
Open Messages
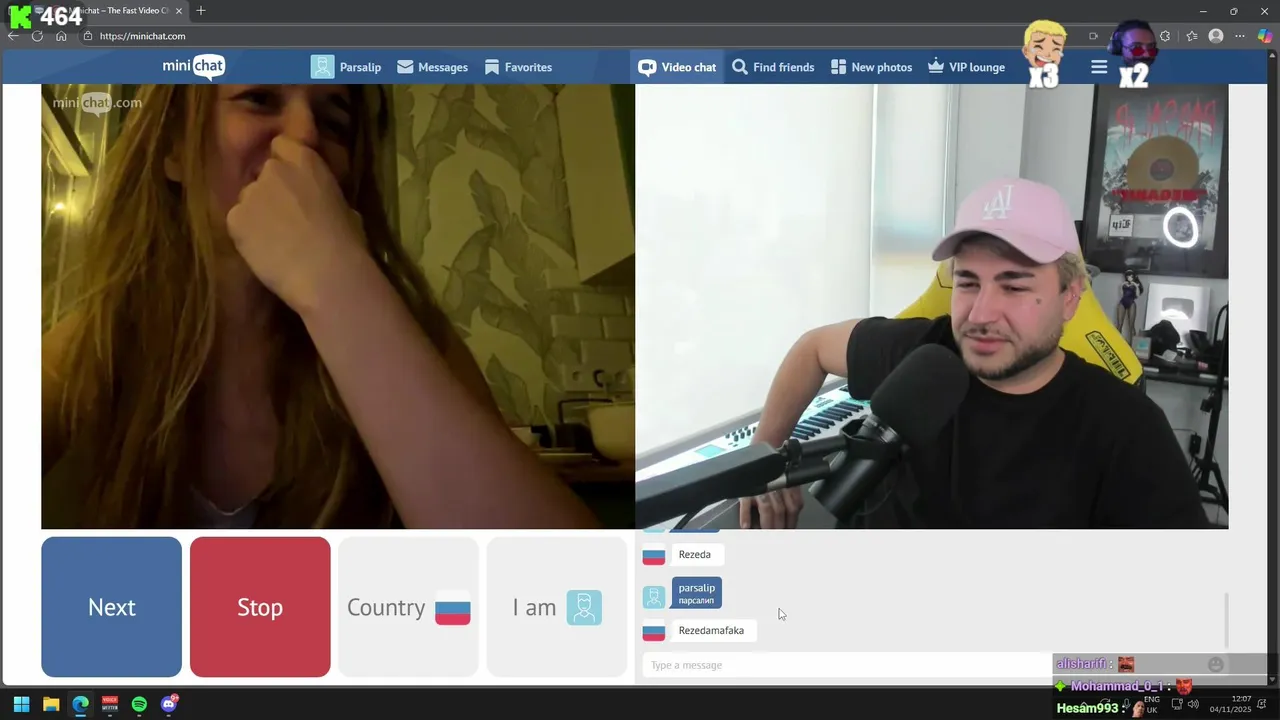coord(432,67)
